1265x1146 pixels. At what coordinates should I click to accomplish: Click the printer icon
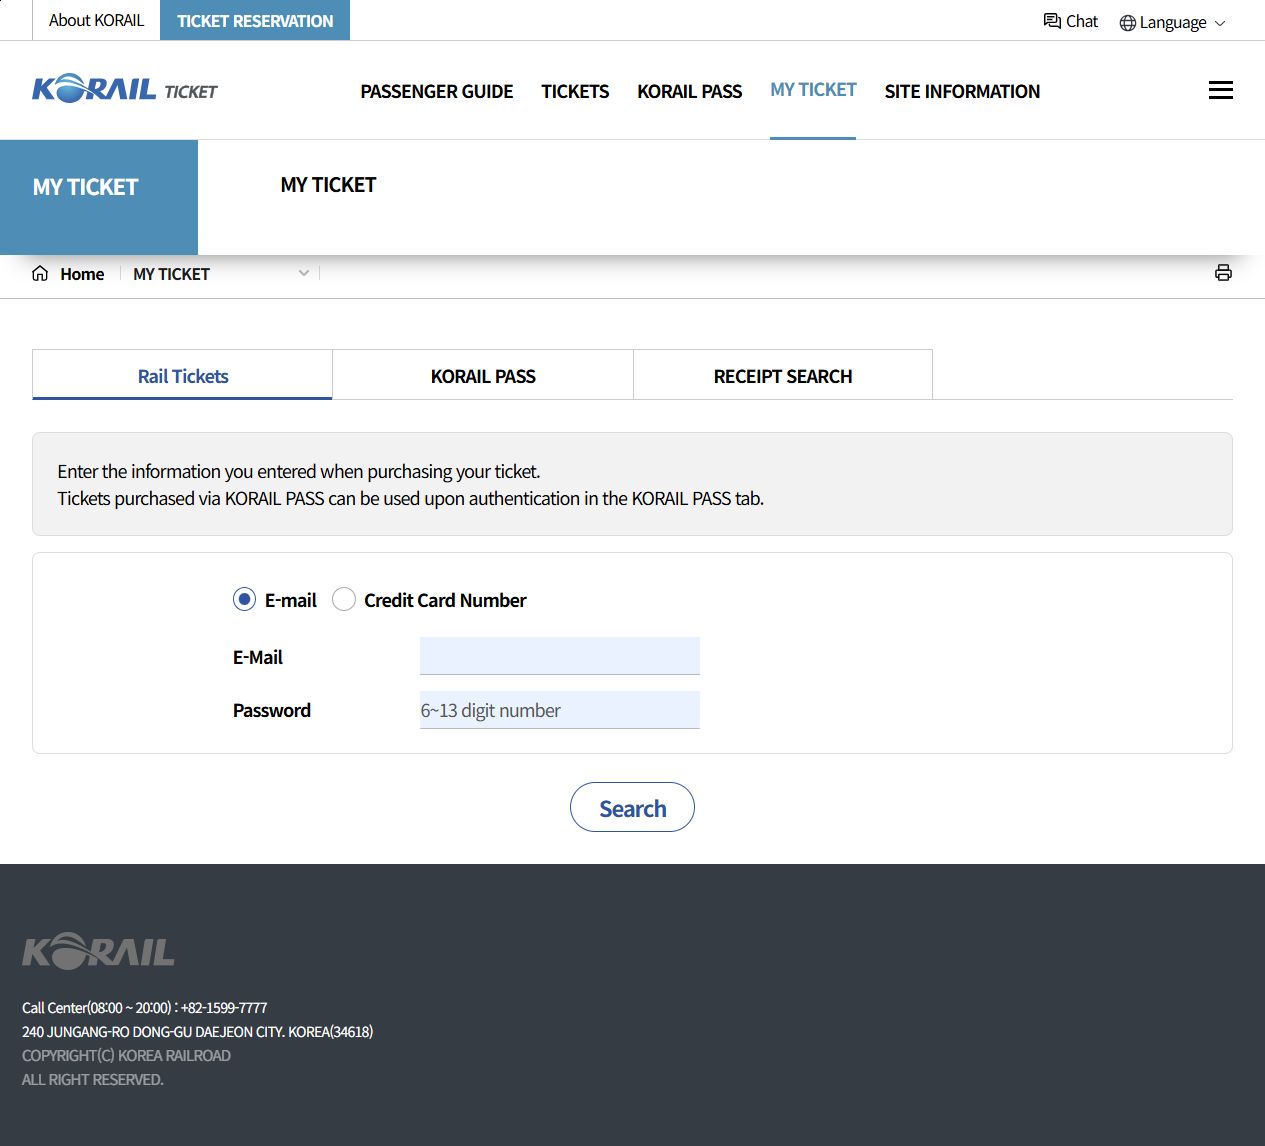[x=1223, y=273]
